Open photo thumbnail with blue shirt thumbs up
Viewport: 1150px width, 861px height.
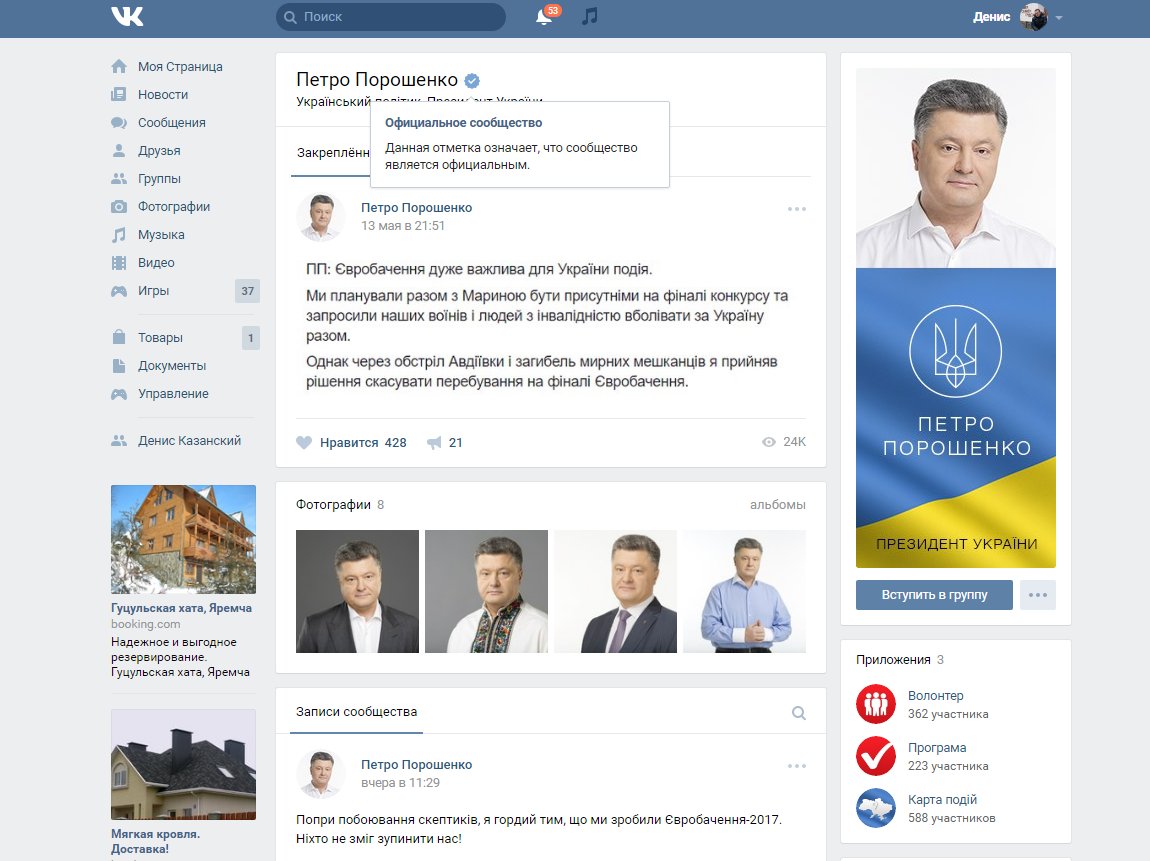[x=744, y=591]
